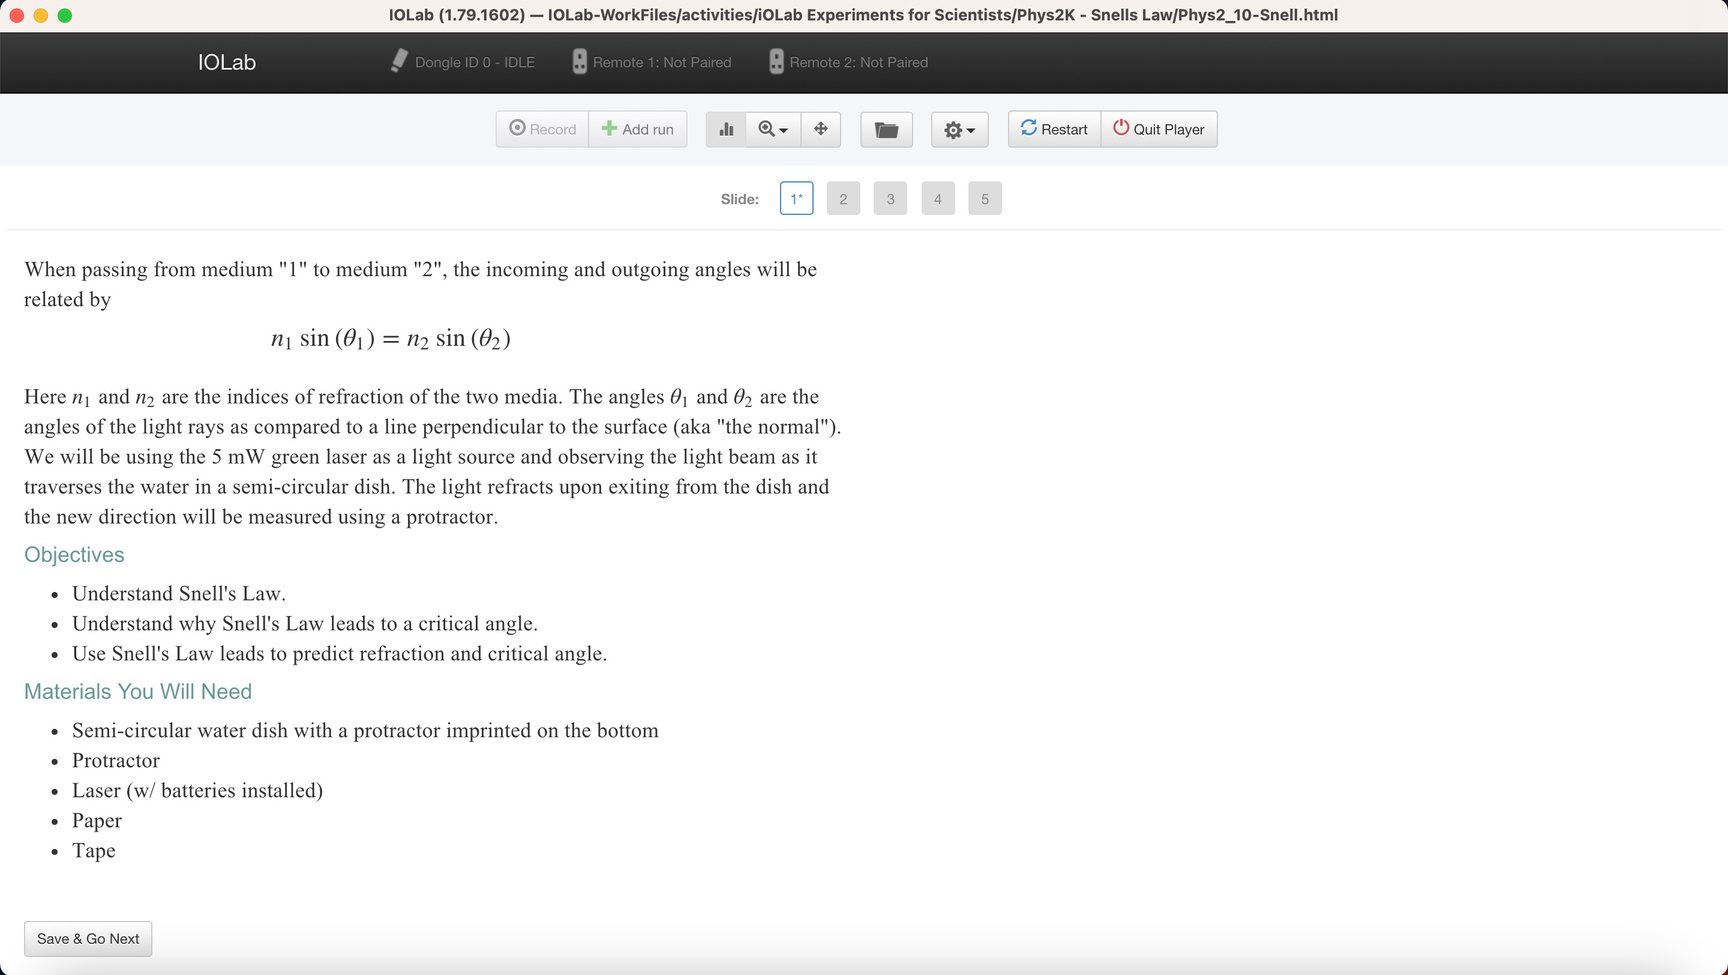This screenshot has width=1728, height=975.
Task: Select the pan/move arrows tool
Action: click(x=821, y=129)
